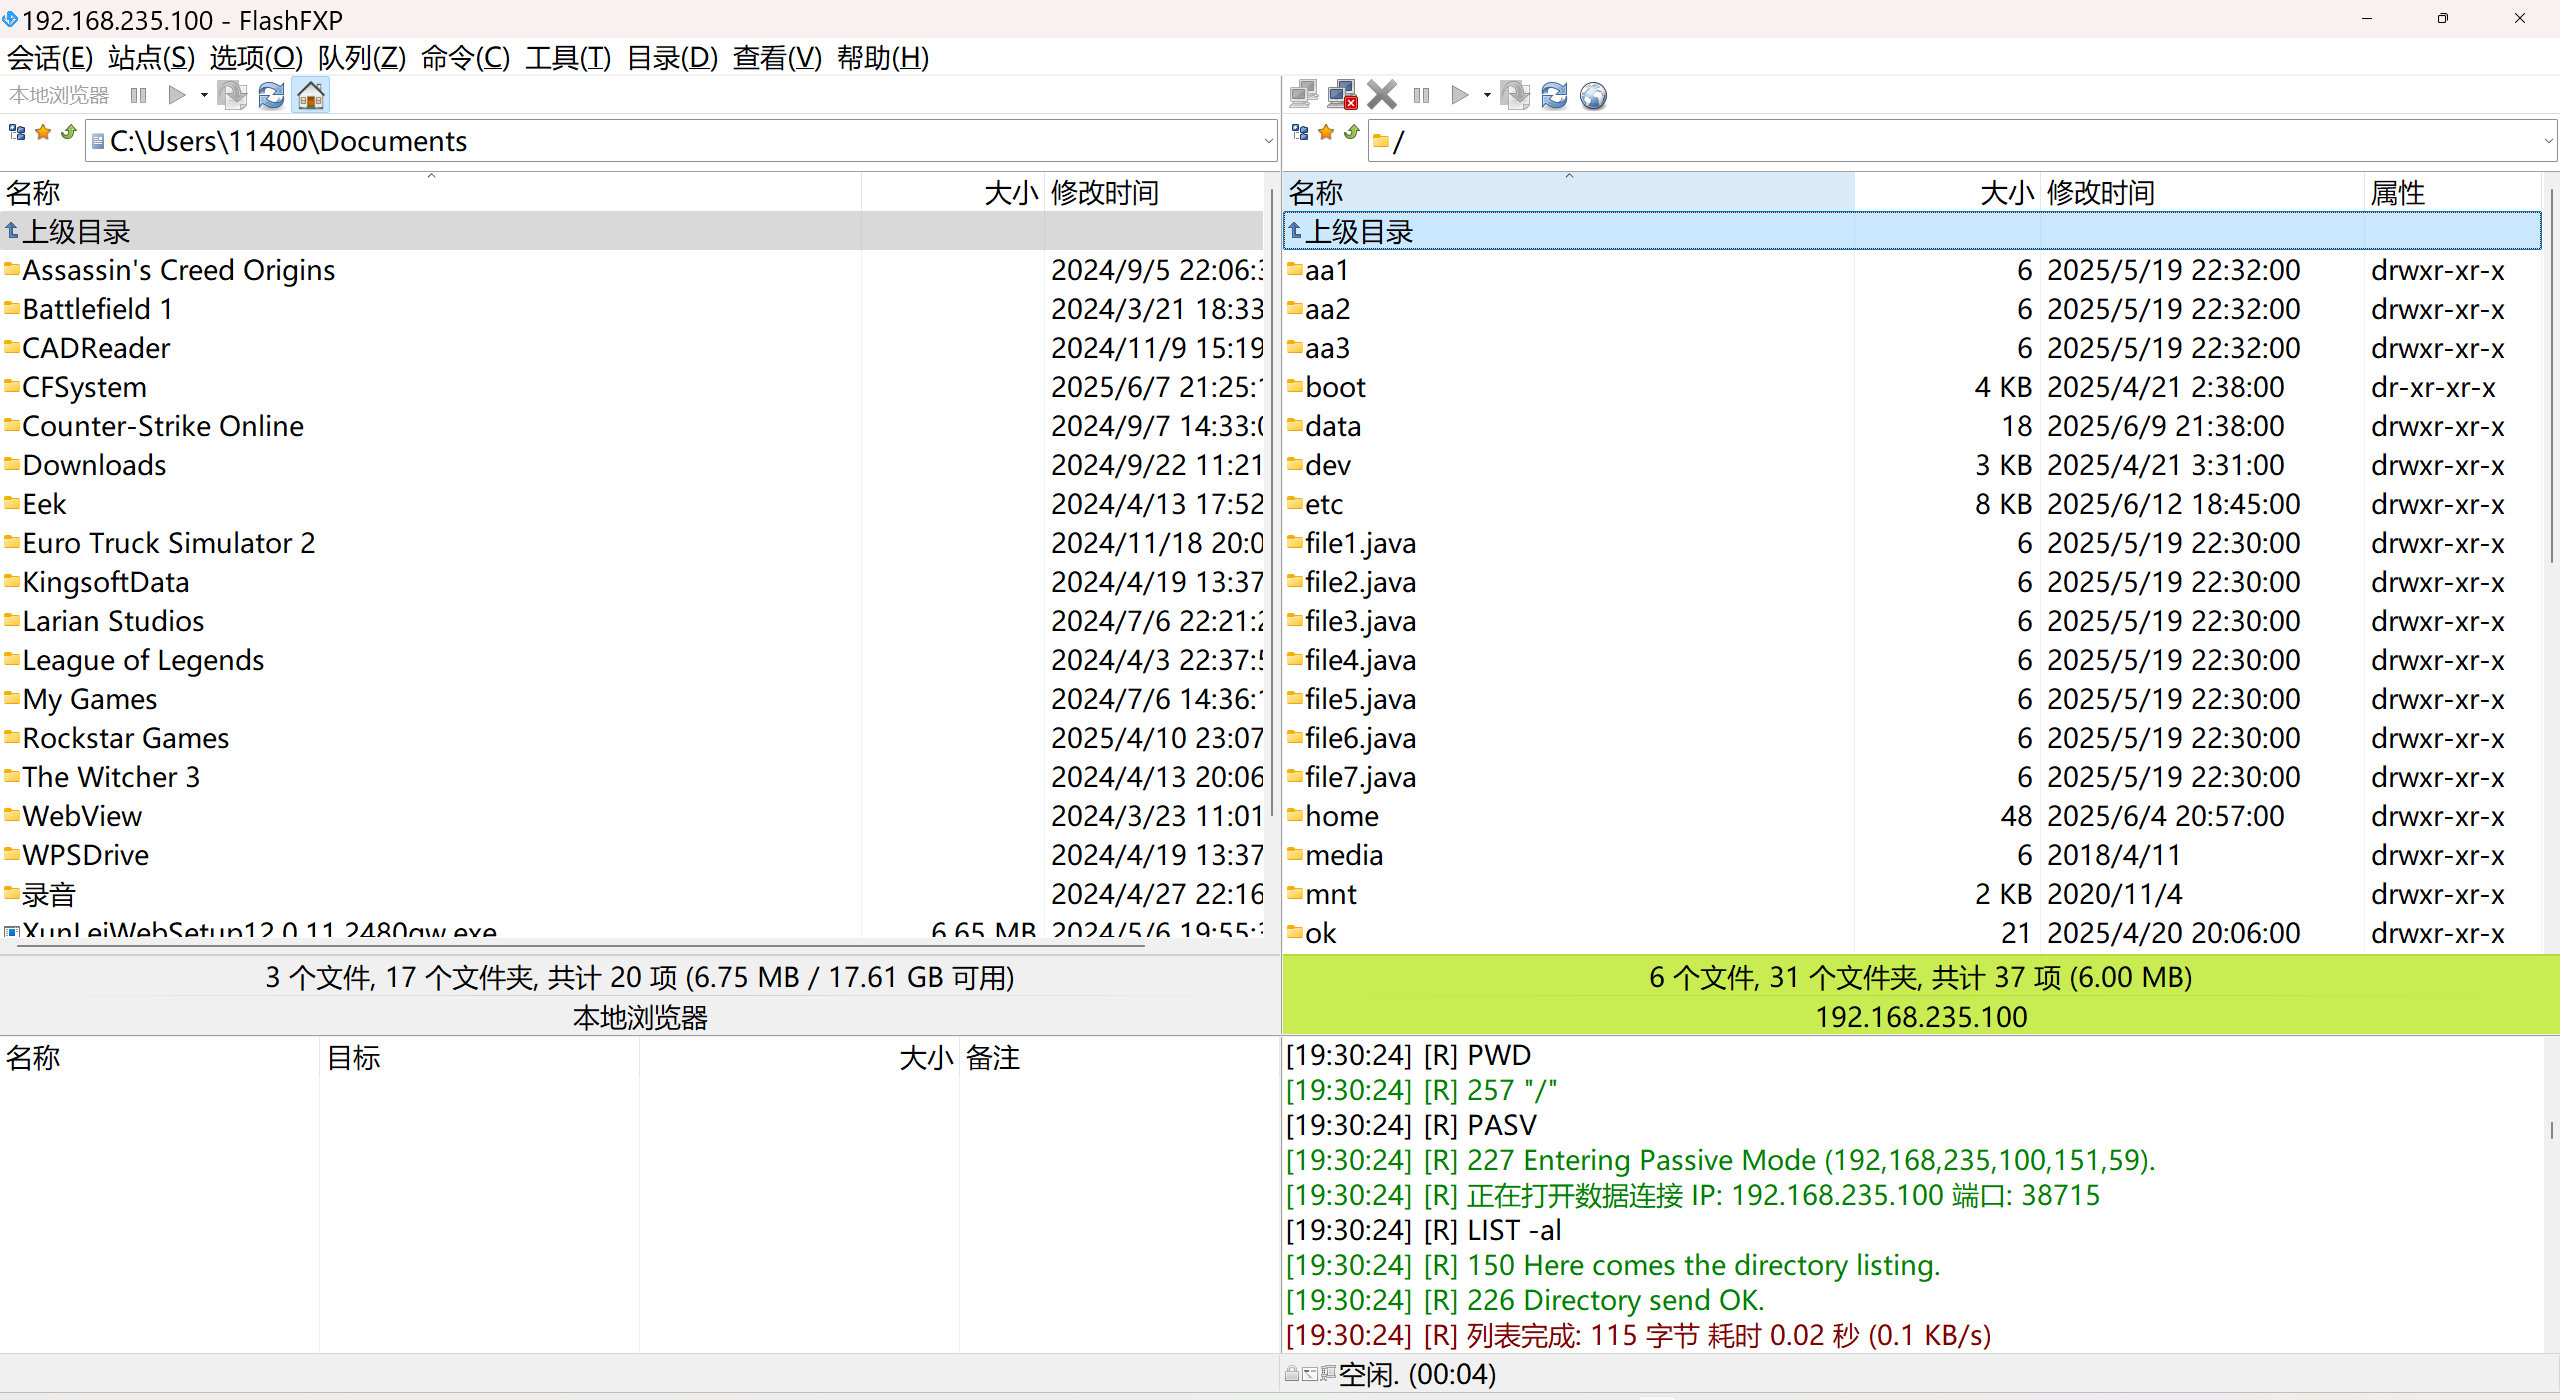Viewport: 2560px width, 1400px height.
Task: Sort local list by 大小 column
Action: pyautogui.click(x=1010, y=192)
